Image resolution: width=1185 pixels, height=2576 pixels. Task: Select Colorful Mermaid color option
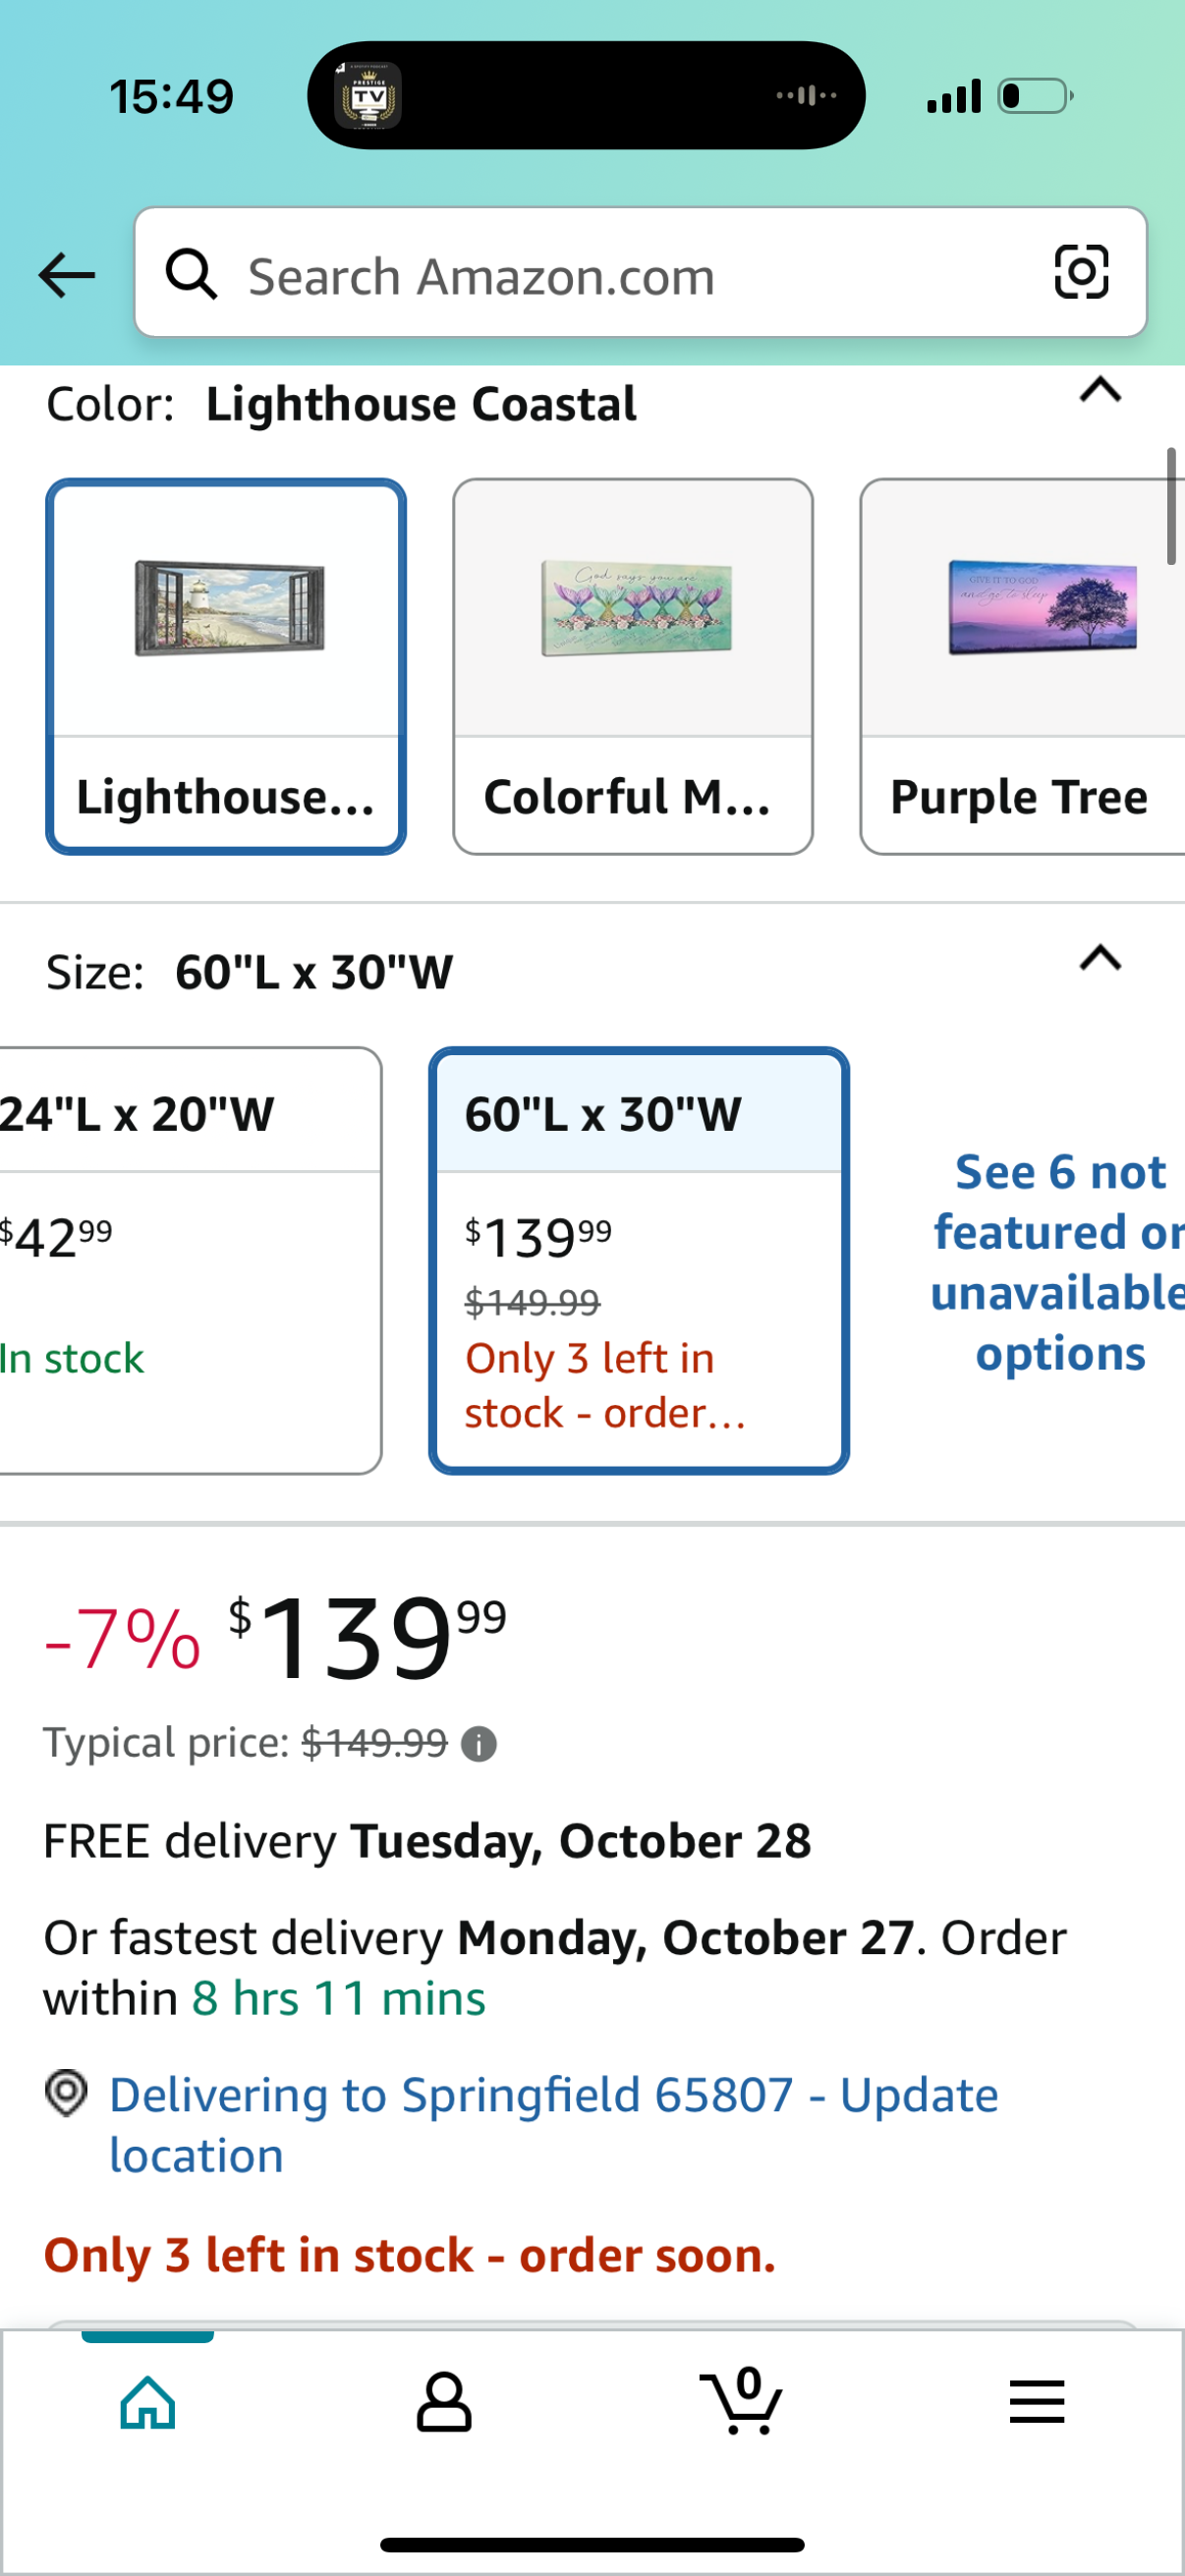(632, 666)
